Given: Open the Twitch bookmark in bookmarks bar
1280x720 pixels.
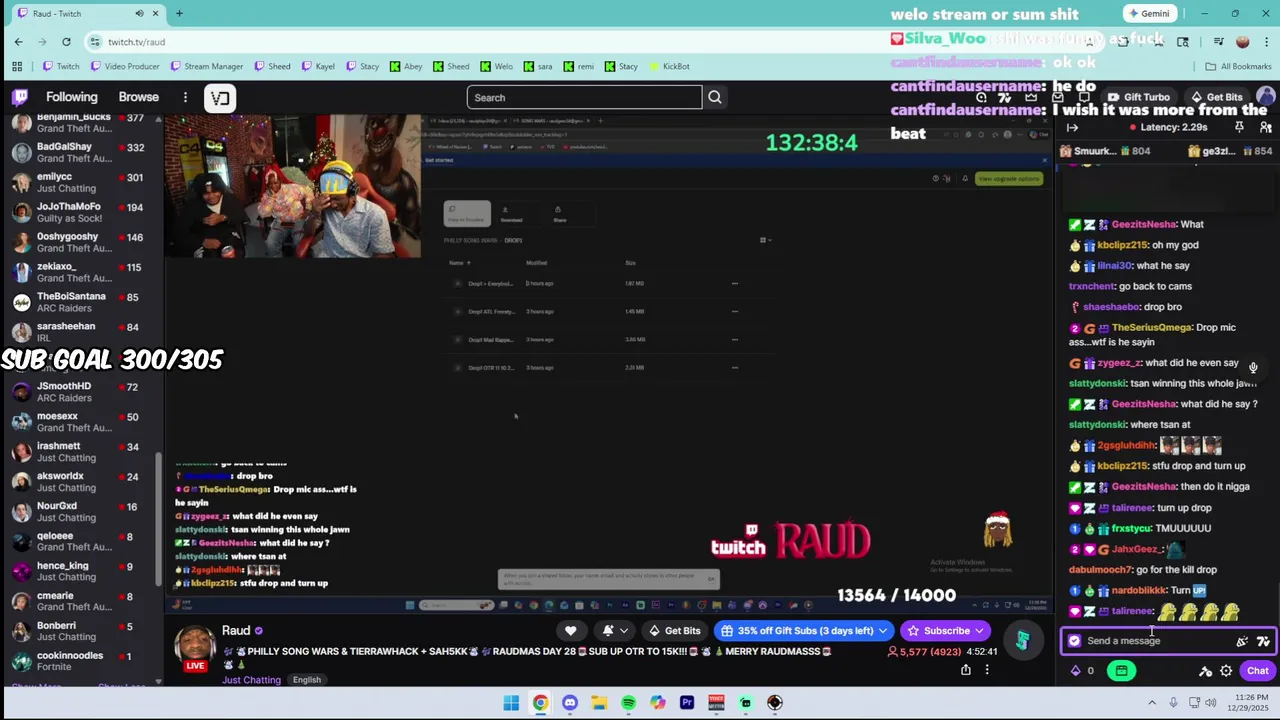Looking at the screenshot, I should (61, 66).
